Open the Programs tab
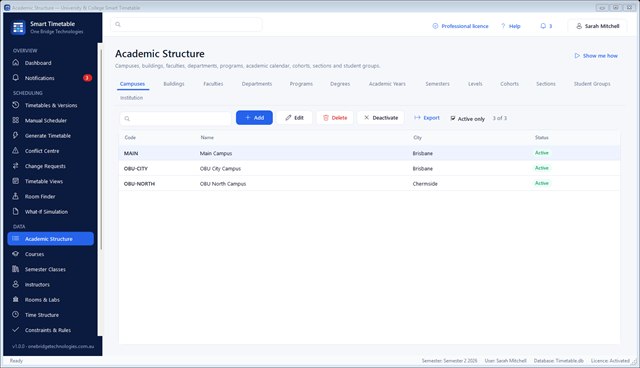640x368 pixels. pos(301,84)
